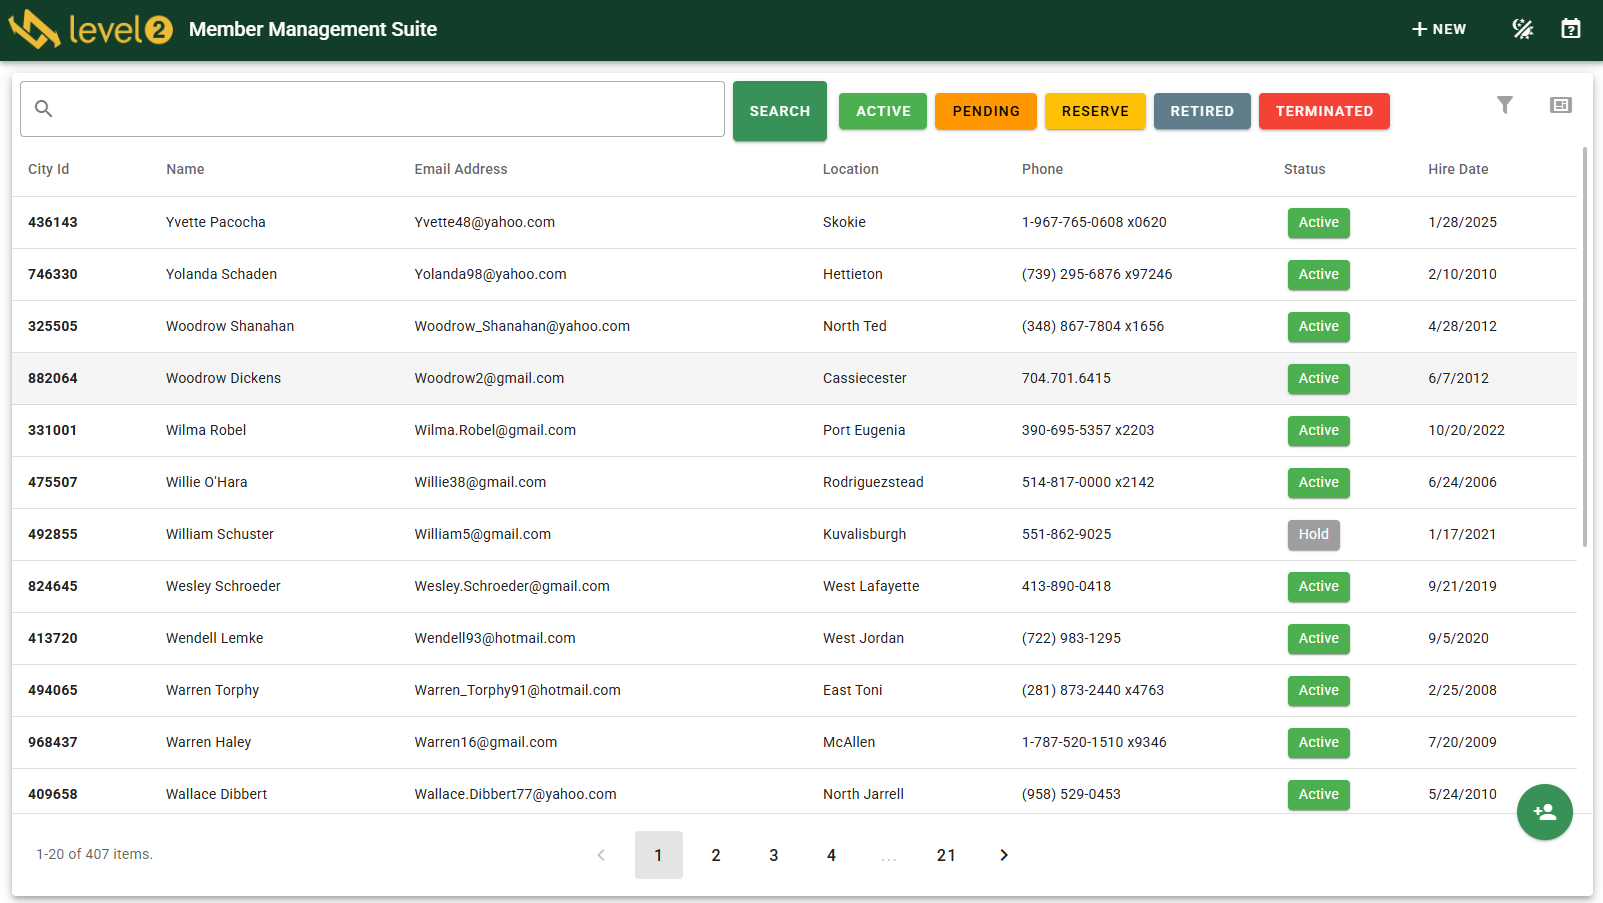Go to next page arrow

1004,855
